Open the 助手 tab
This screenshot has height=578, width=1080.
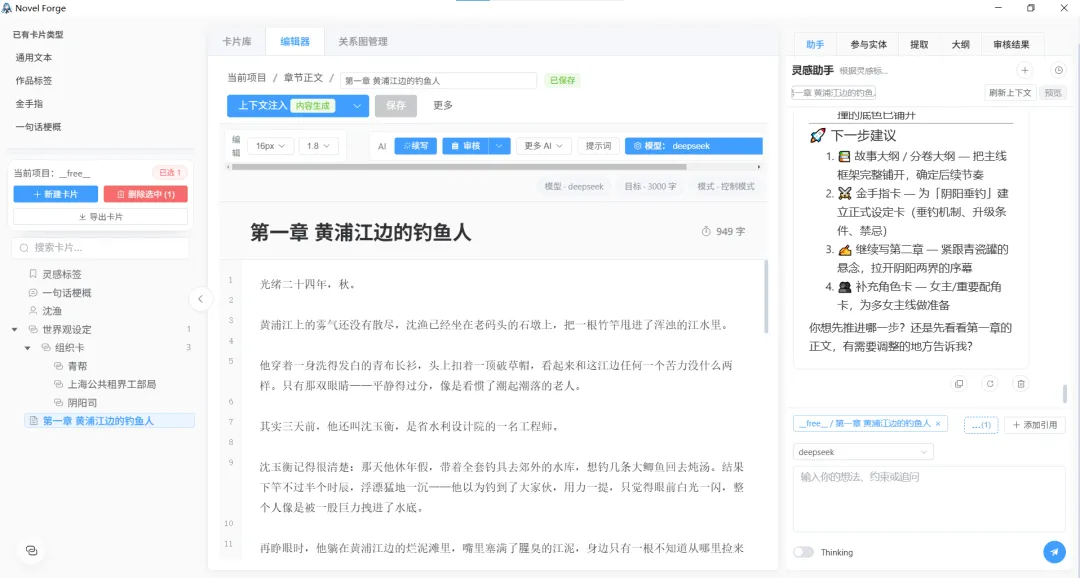[815, 44]
